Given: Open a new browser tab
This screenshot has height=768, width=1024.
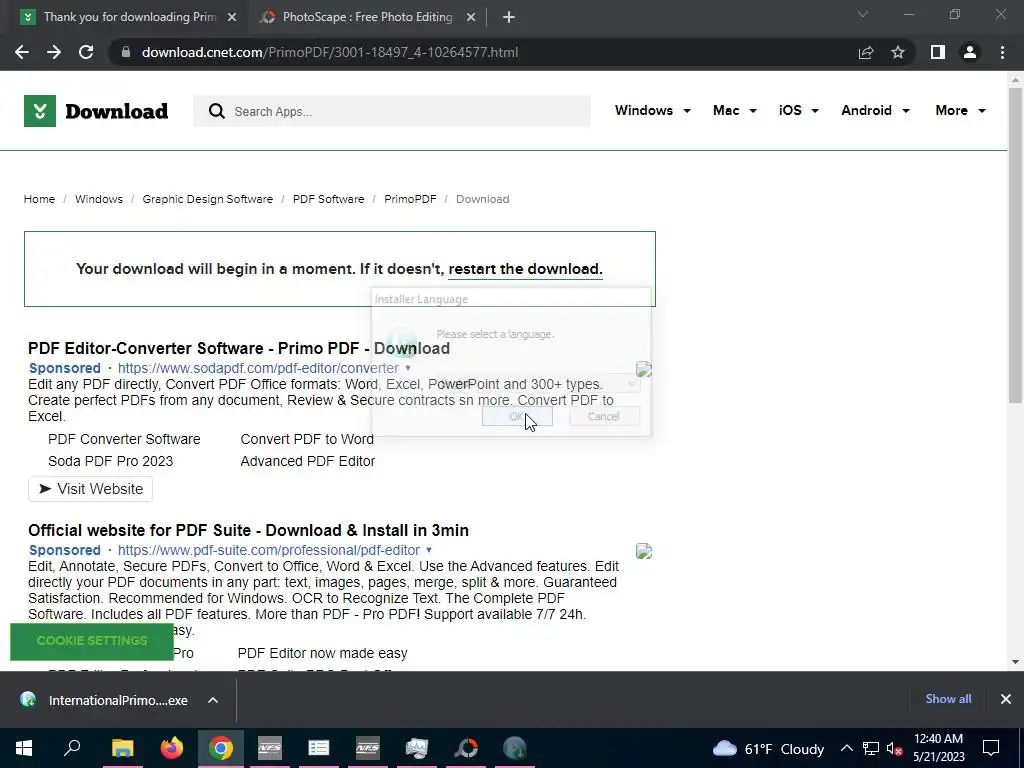Looking at the screenshot, I should click(509, 17).
